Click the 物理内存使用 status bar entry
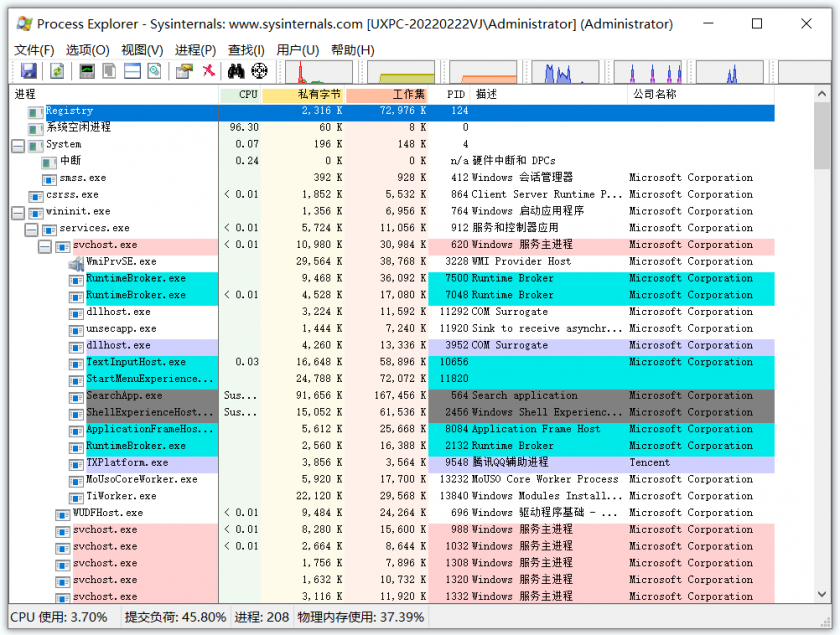Screen dimensions: 840x635 (x=361, y=617)
